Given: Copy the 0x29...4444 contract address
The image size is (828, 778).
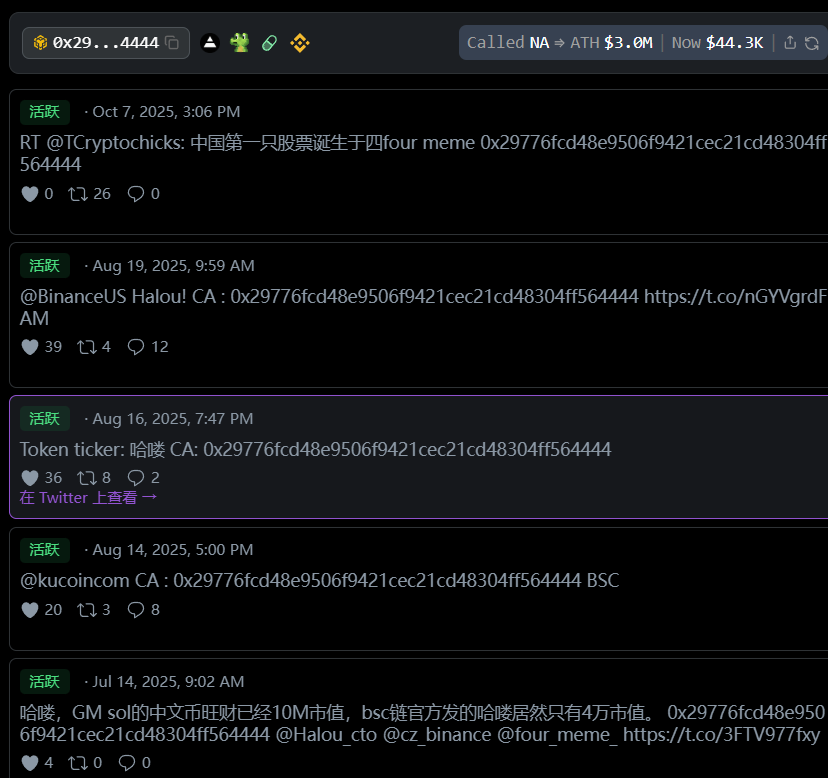Looking at the screenshot, I should 172,43.
